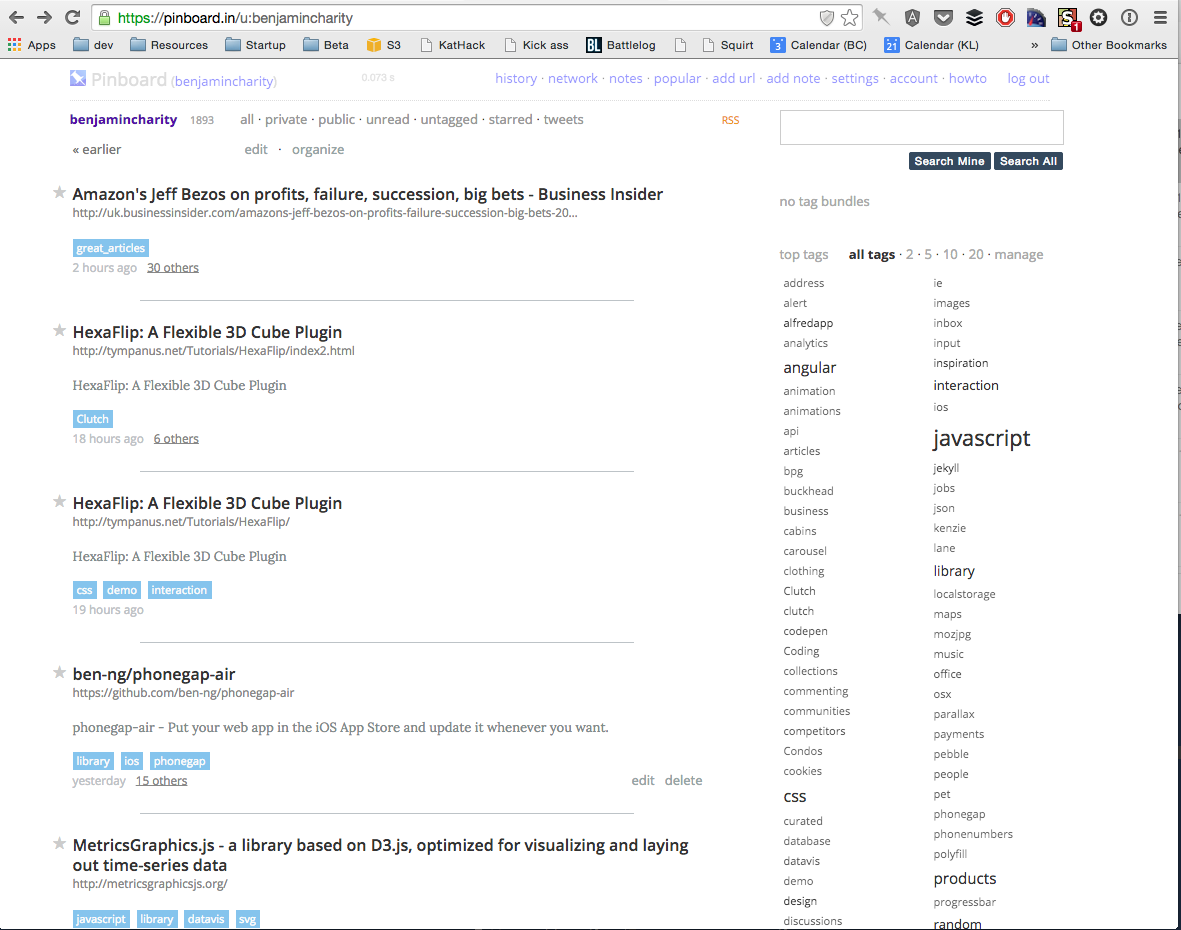Go back with the browser back arrow
The width and height of the screenshot is (1181, 930).
[x=17, y=17]
